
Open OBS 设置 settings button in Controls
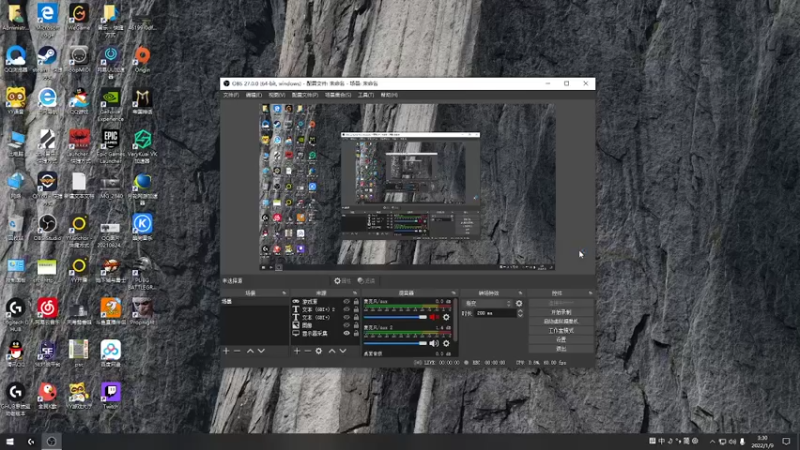pyautogui.click(x=561, y=339)
